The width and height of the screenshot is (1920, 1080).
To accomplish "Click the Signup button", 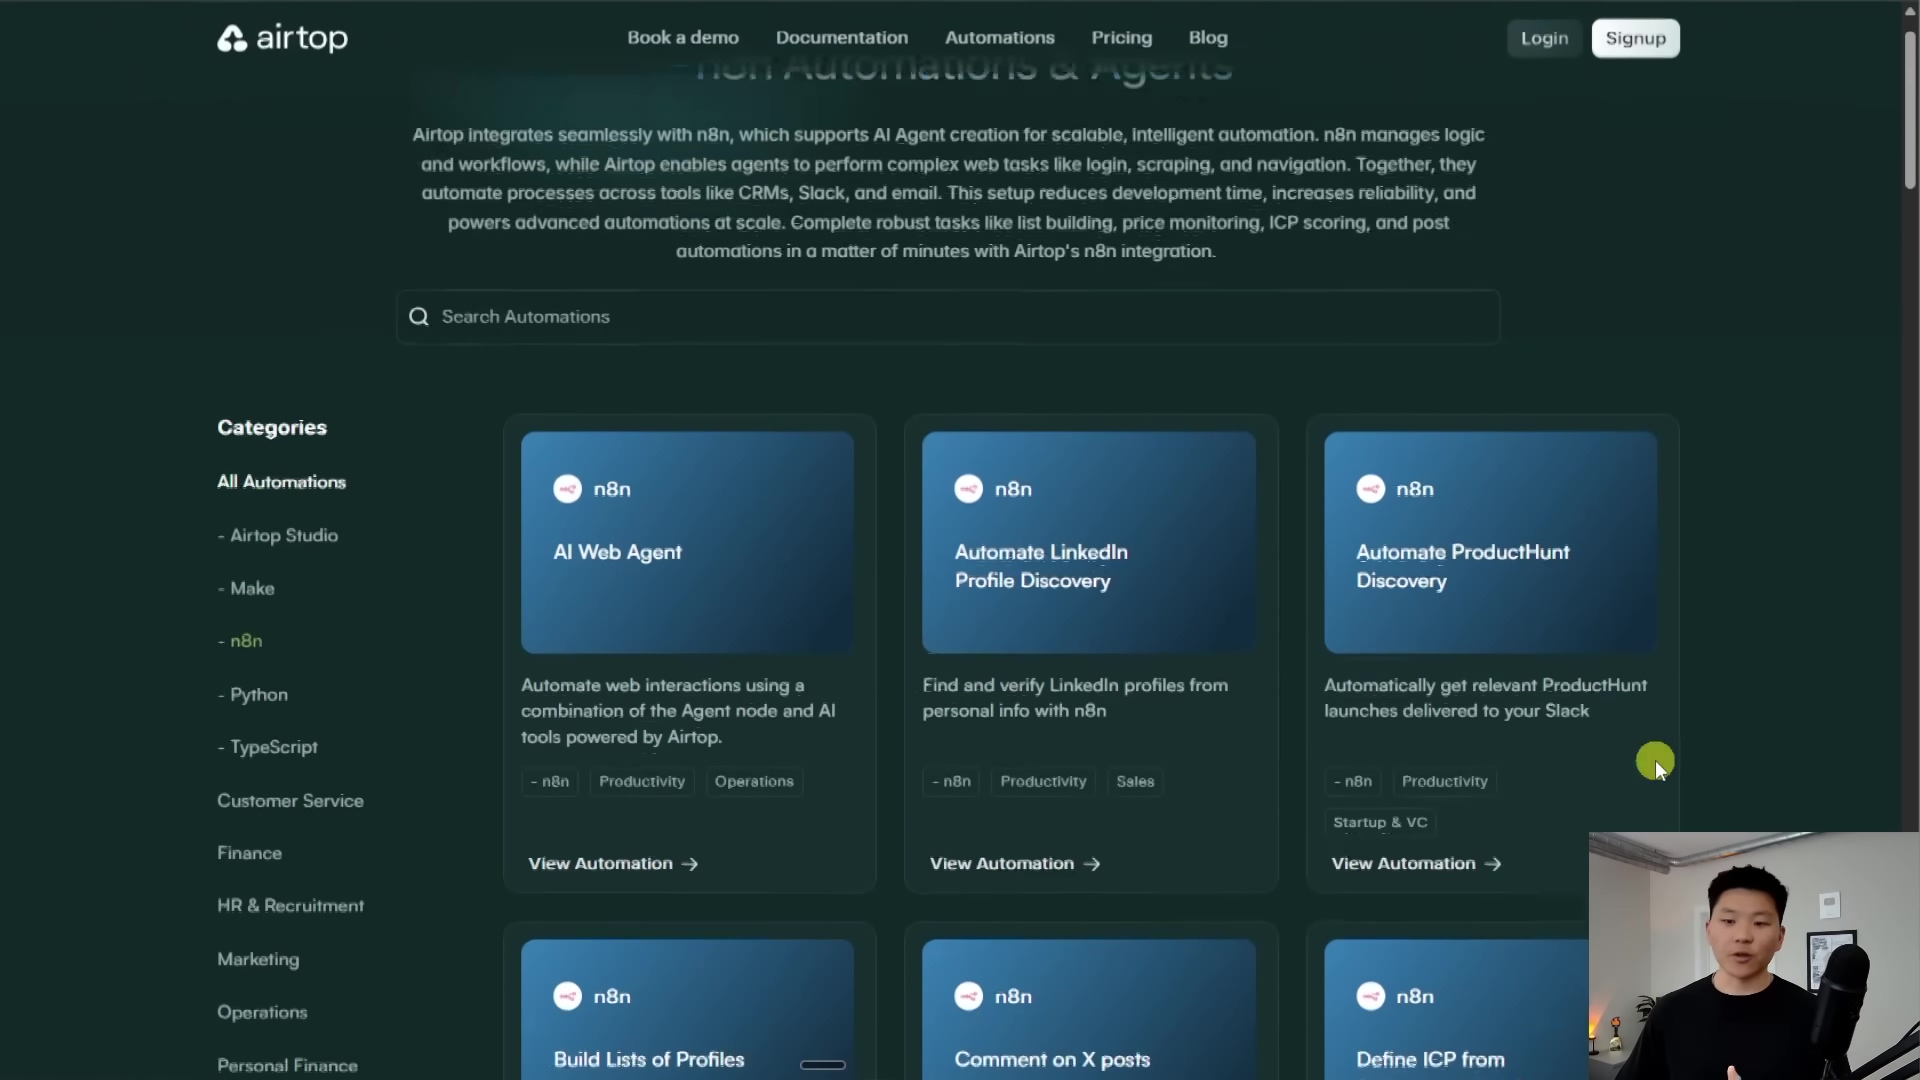I will (x=1636, y=38).
